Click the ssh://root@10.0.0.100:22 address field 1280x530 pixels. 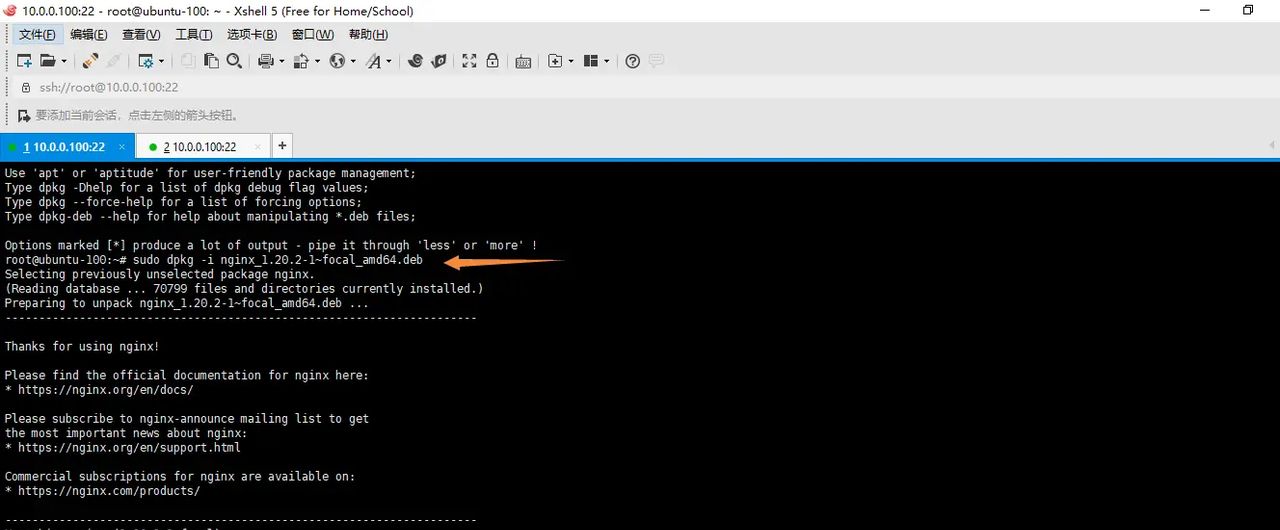[109, 88]
